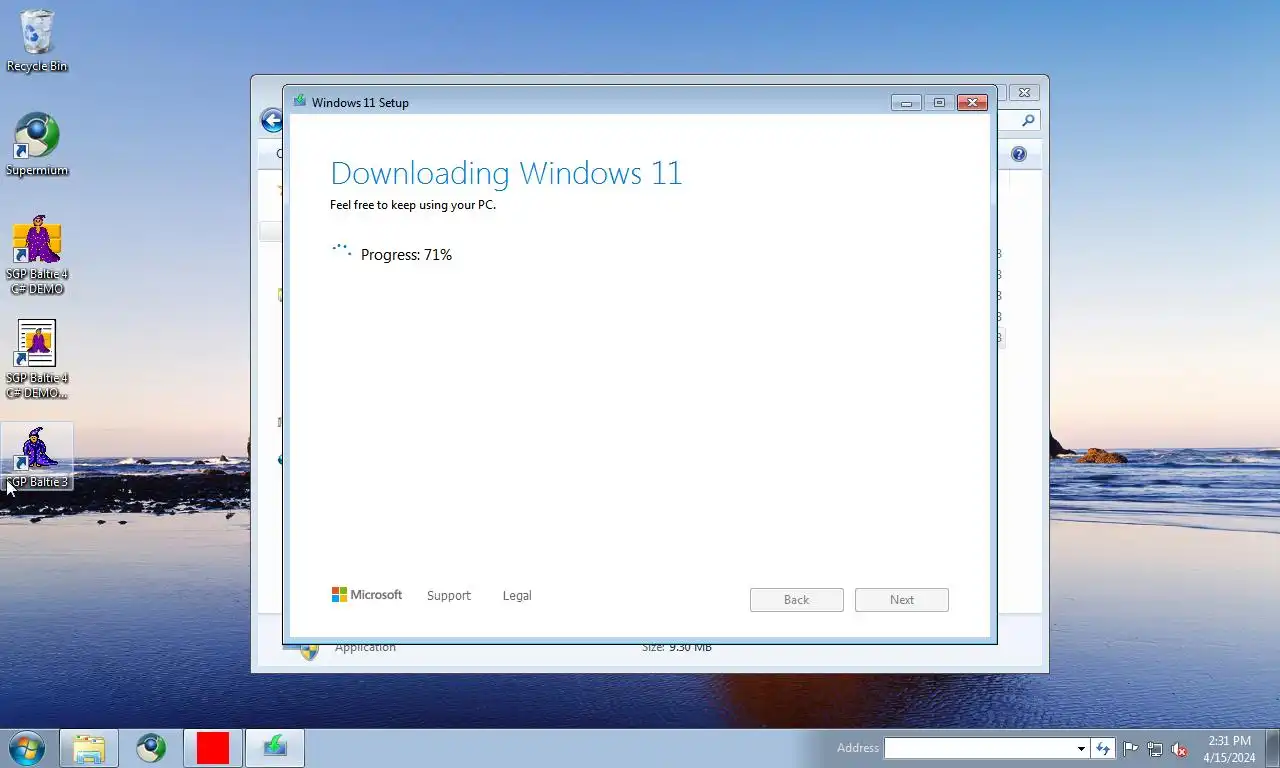Open the Recycle Bin desktop icon

pos(37,41)
